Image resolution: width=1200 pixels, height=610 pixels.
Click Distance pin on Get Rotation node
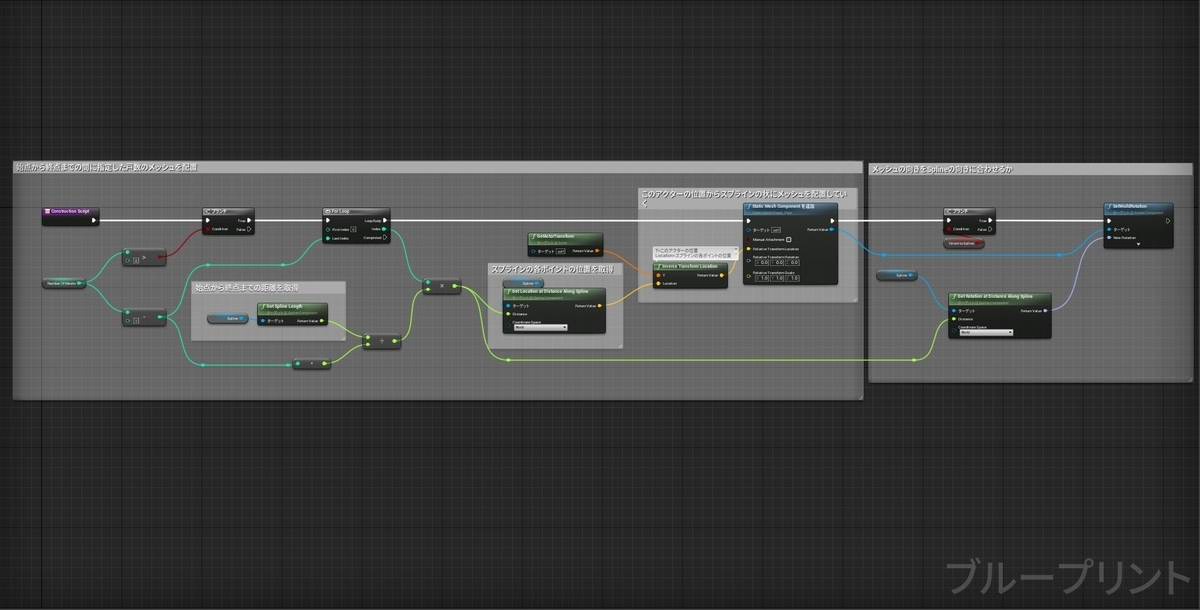(x=953, y=319)
